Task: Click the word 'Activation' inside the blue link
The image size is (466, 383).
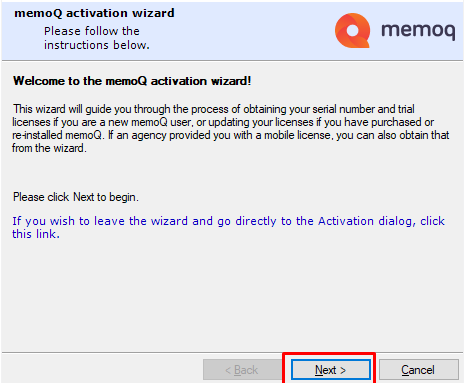Action: point(346,221)
